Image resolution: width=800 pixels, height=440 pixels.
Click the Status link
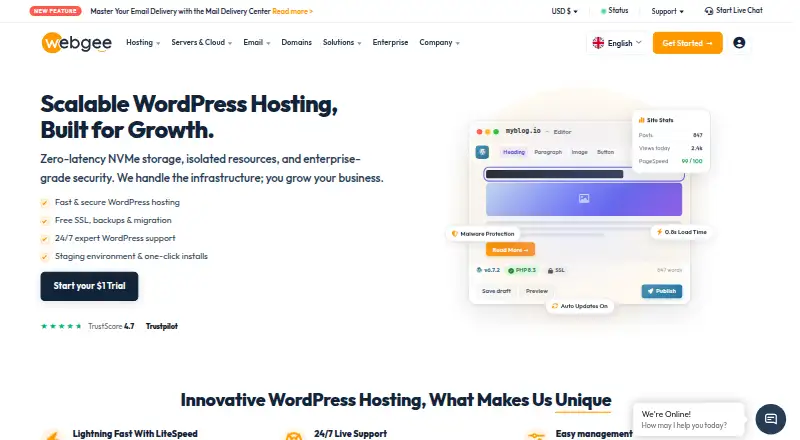618,10
